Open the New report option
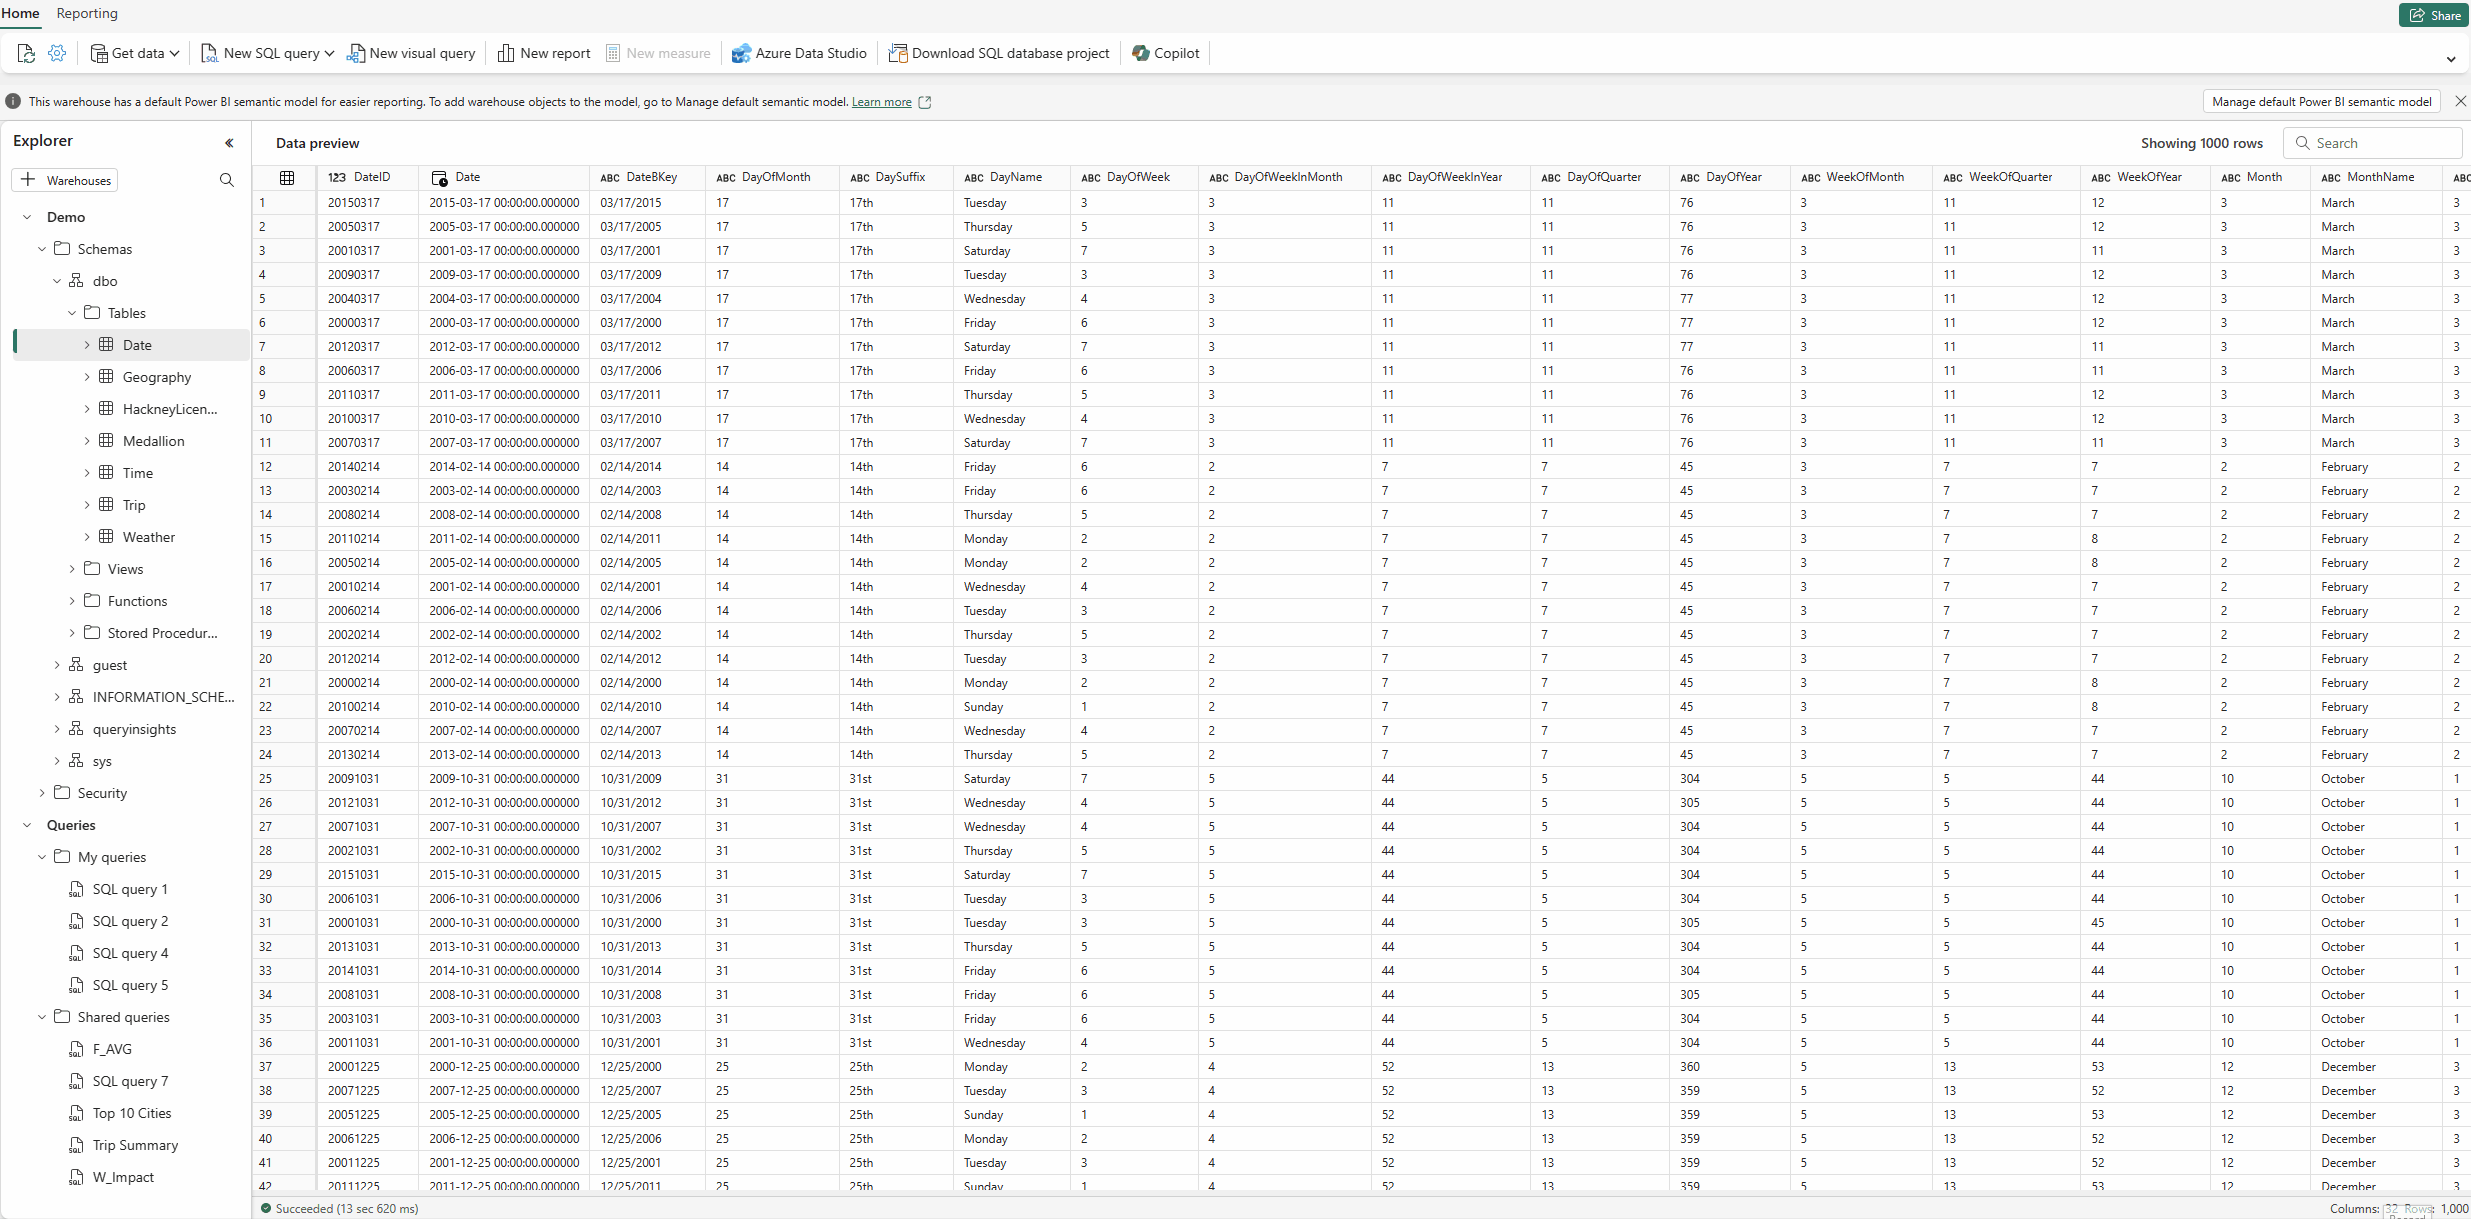This screenshot has width=2471, height=1219. [544, 53]
